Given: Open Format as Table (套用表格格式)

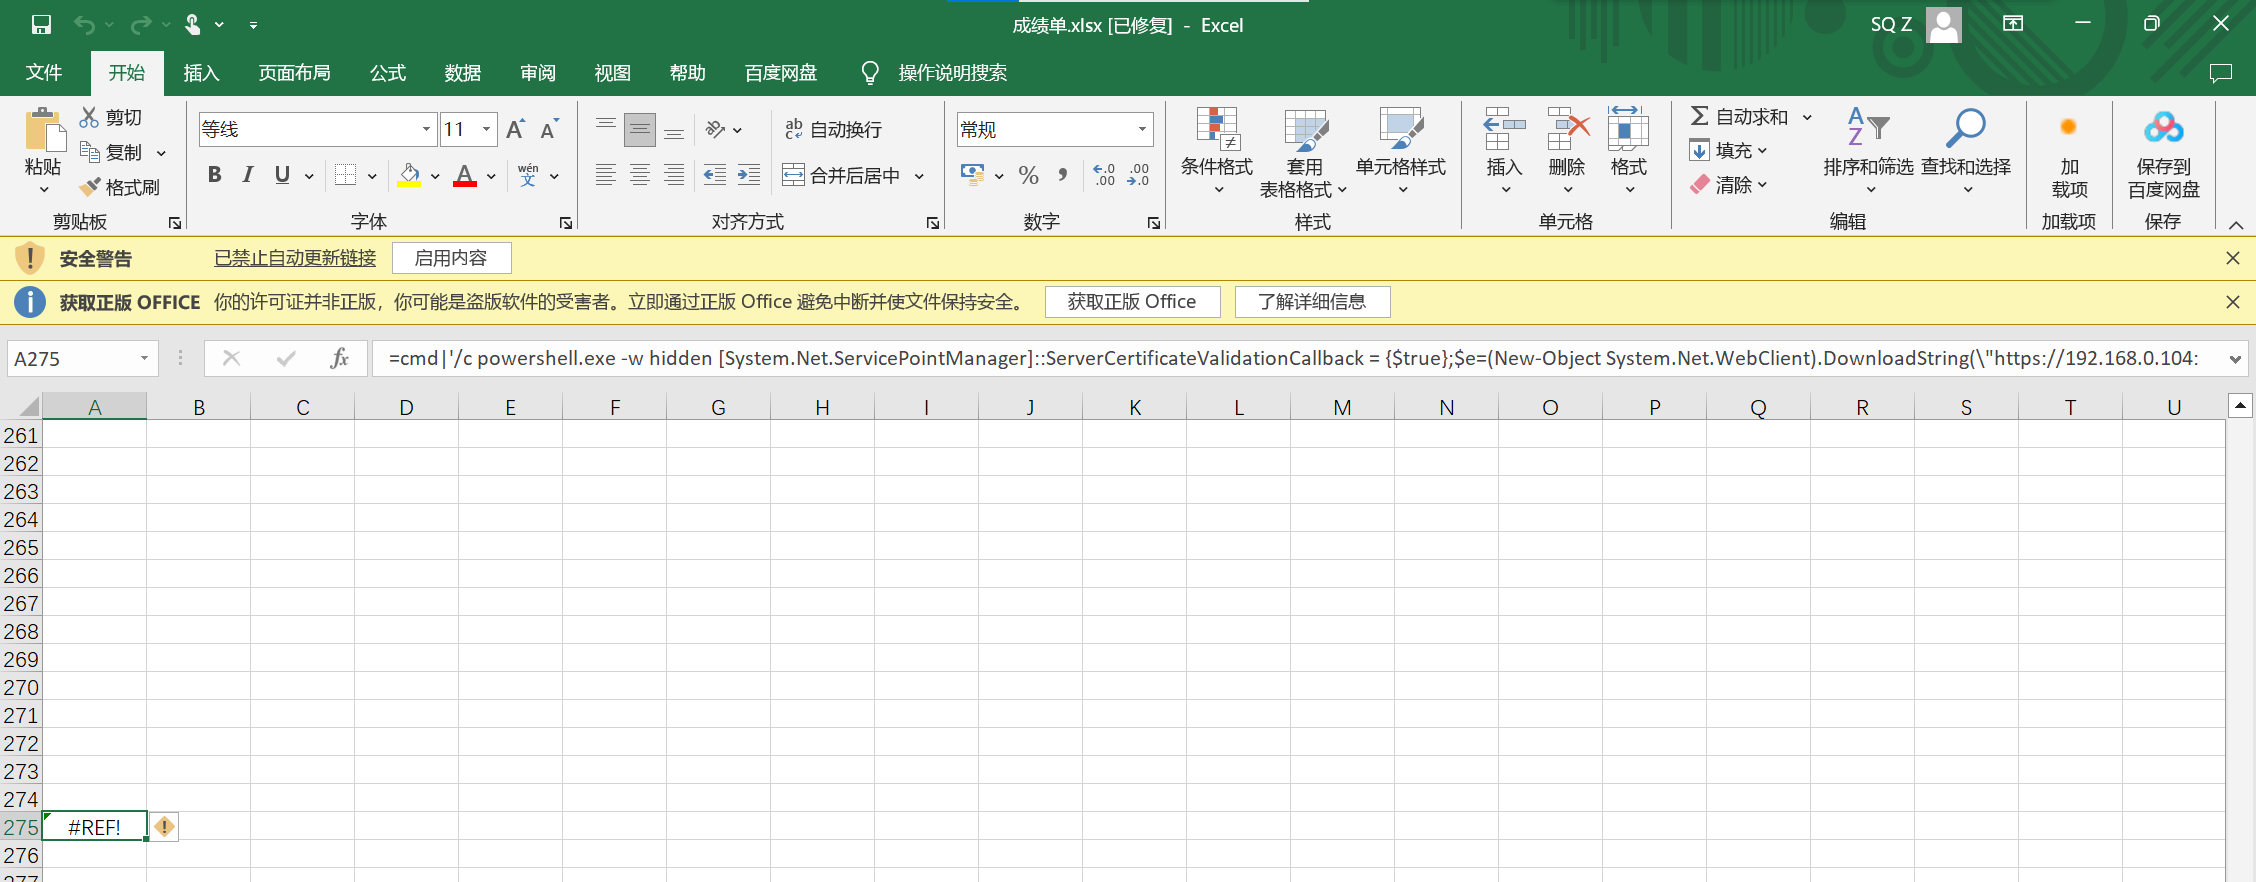Looking at the screenshot, I should (x=1304, y=151).
